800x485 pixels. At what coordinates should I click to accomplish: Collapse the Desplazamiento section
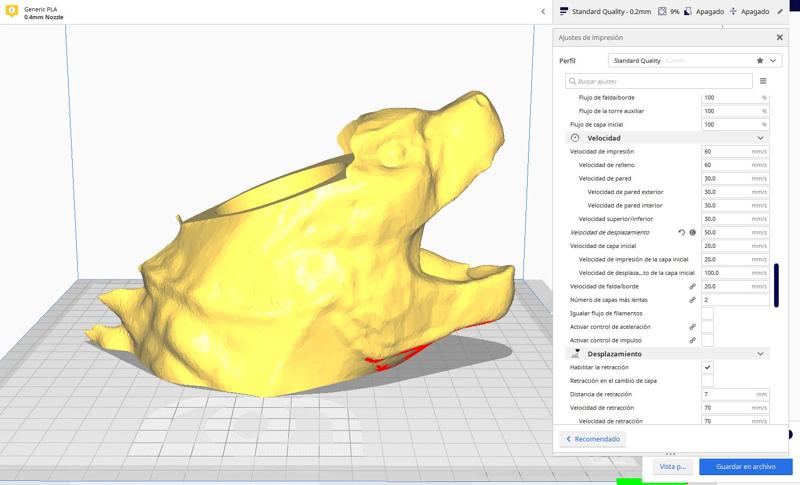pos(761,354)
